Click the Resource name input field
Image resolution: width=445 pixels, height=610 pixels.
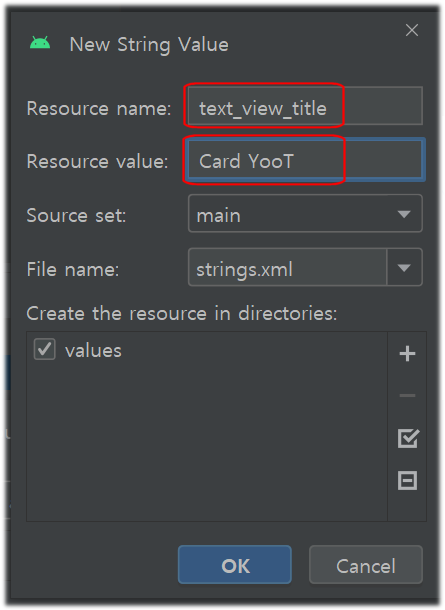click(305, 106)
